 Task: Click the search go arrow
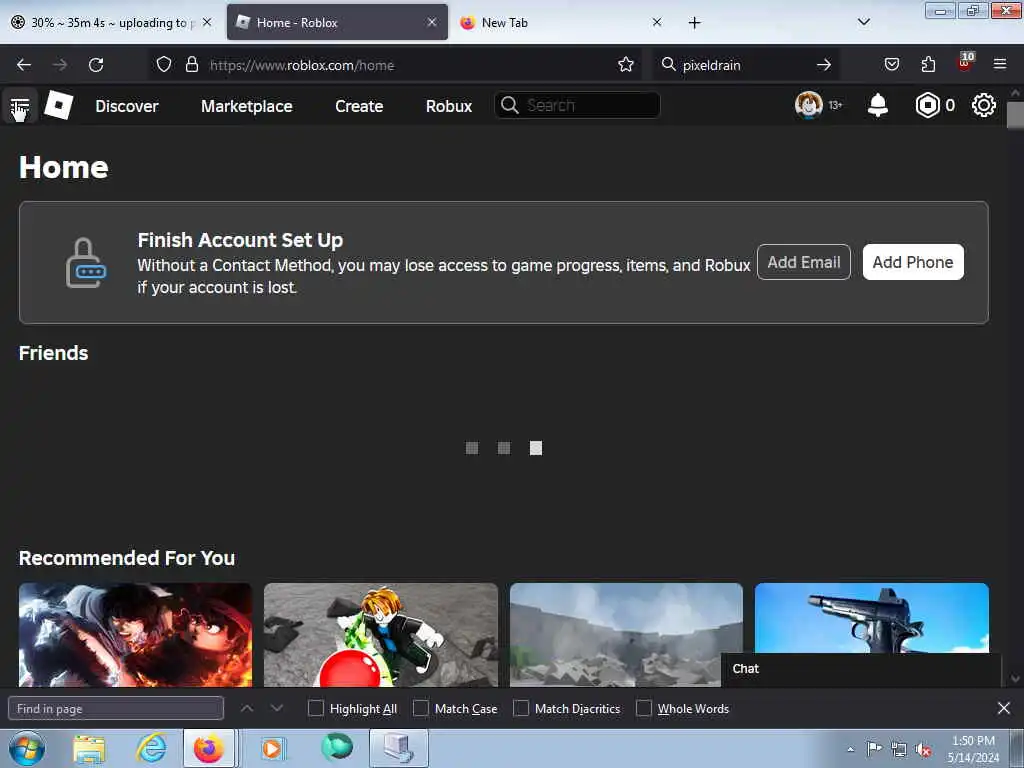pos(824,65)
